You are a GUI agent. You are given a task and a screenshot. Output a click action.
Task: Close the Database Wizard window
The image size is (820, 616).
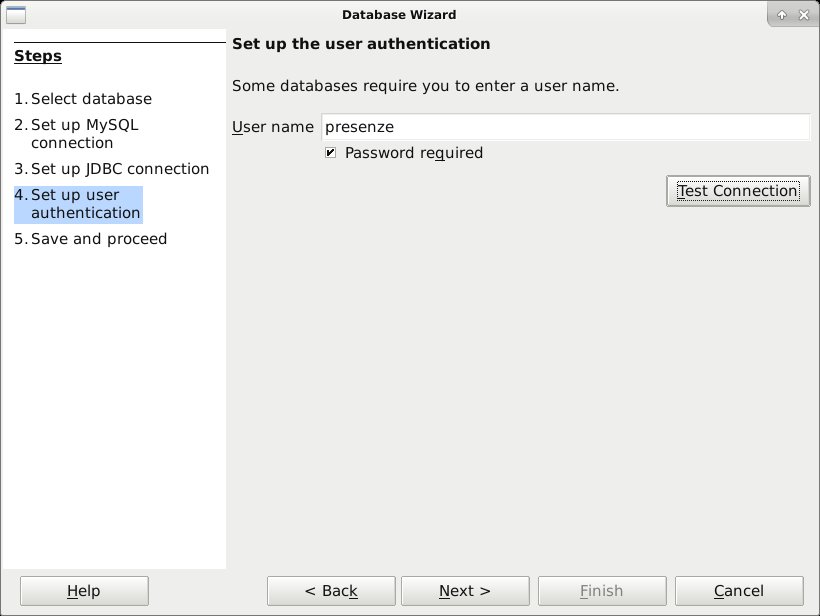point(803,14)
